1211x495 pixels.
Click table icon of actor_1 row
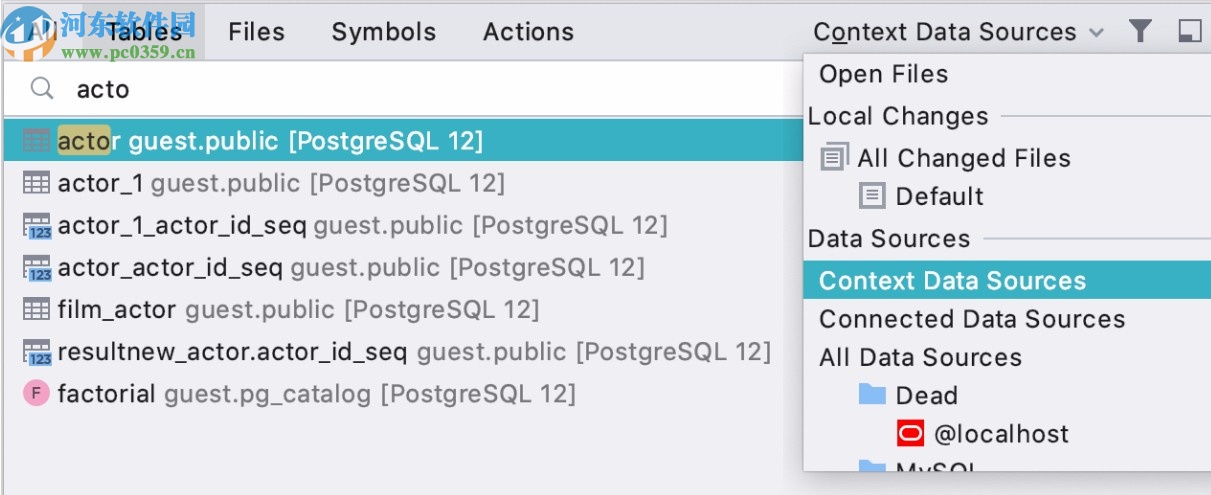pos(36,183)
